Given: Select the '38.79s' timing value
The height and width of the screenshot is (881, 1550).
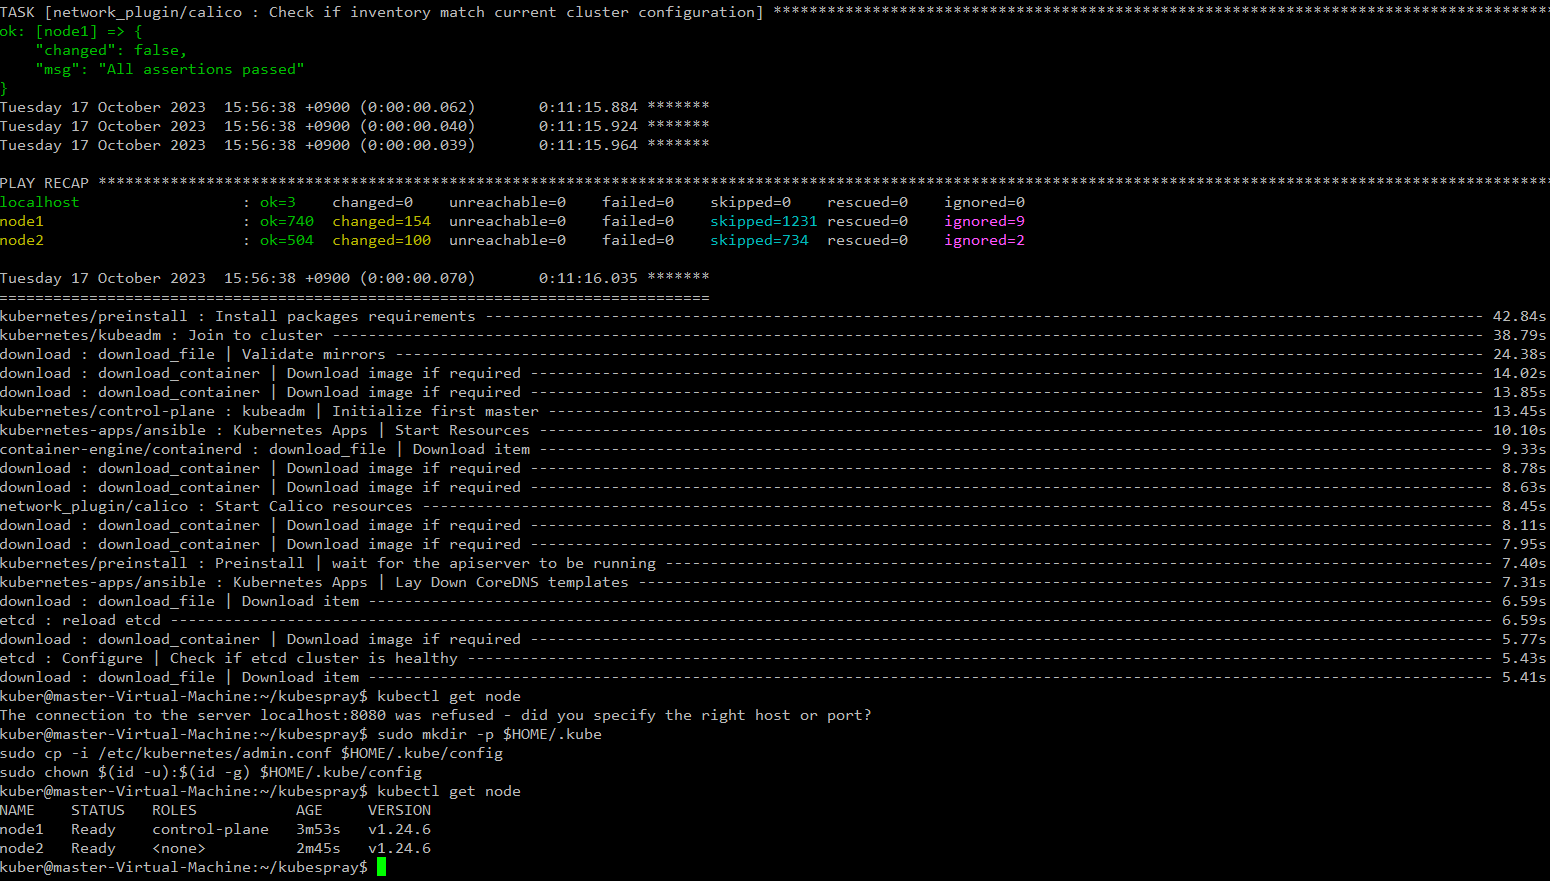Looking at the screenshot, I should click(x=1520, y=335).
